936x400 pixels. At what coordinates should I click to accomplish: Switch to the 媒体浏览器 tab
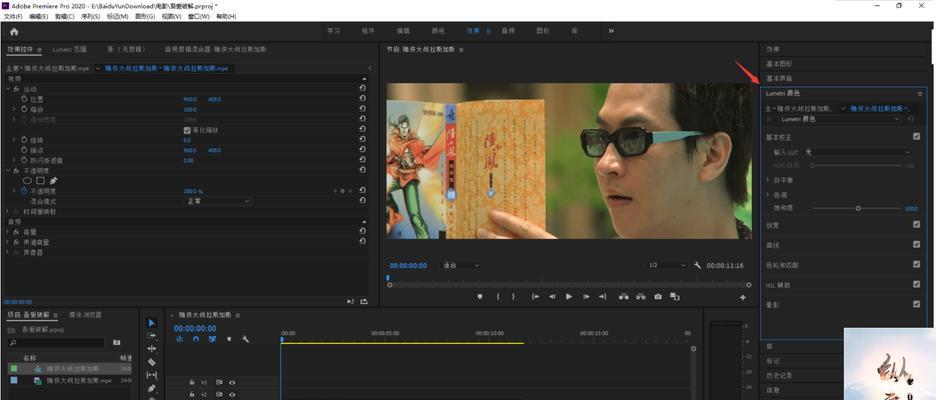[x=85, y=315]
